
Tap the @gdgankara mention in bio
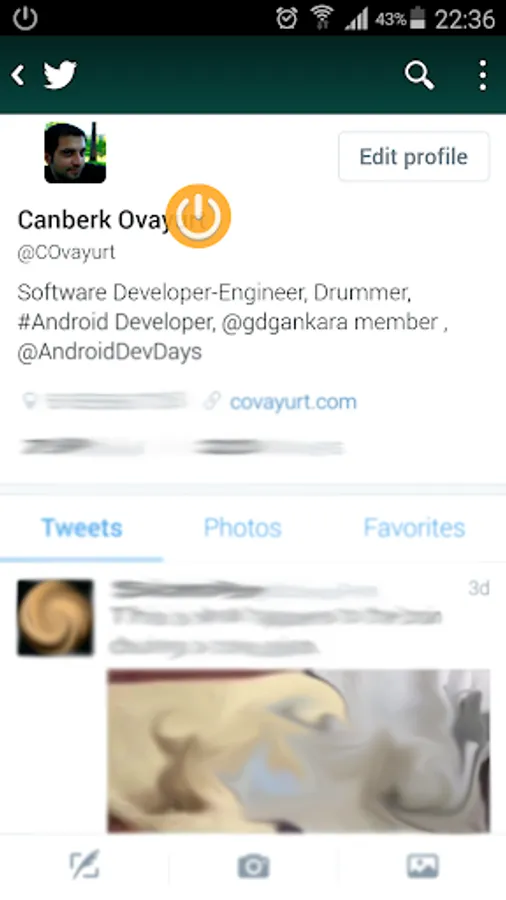tap(284, 322)
